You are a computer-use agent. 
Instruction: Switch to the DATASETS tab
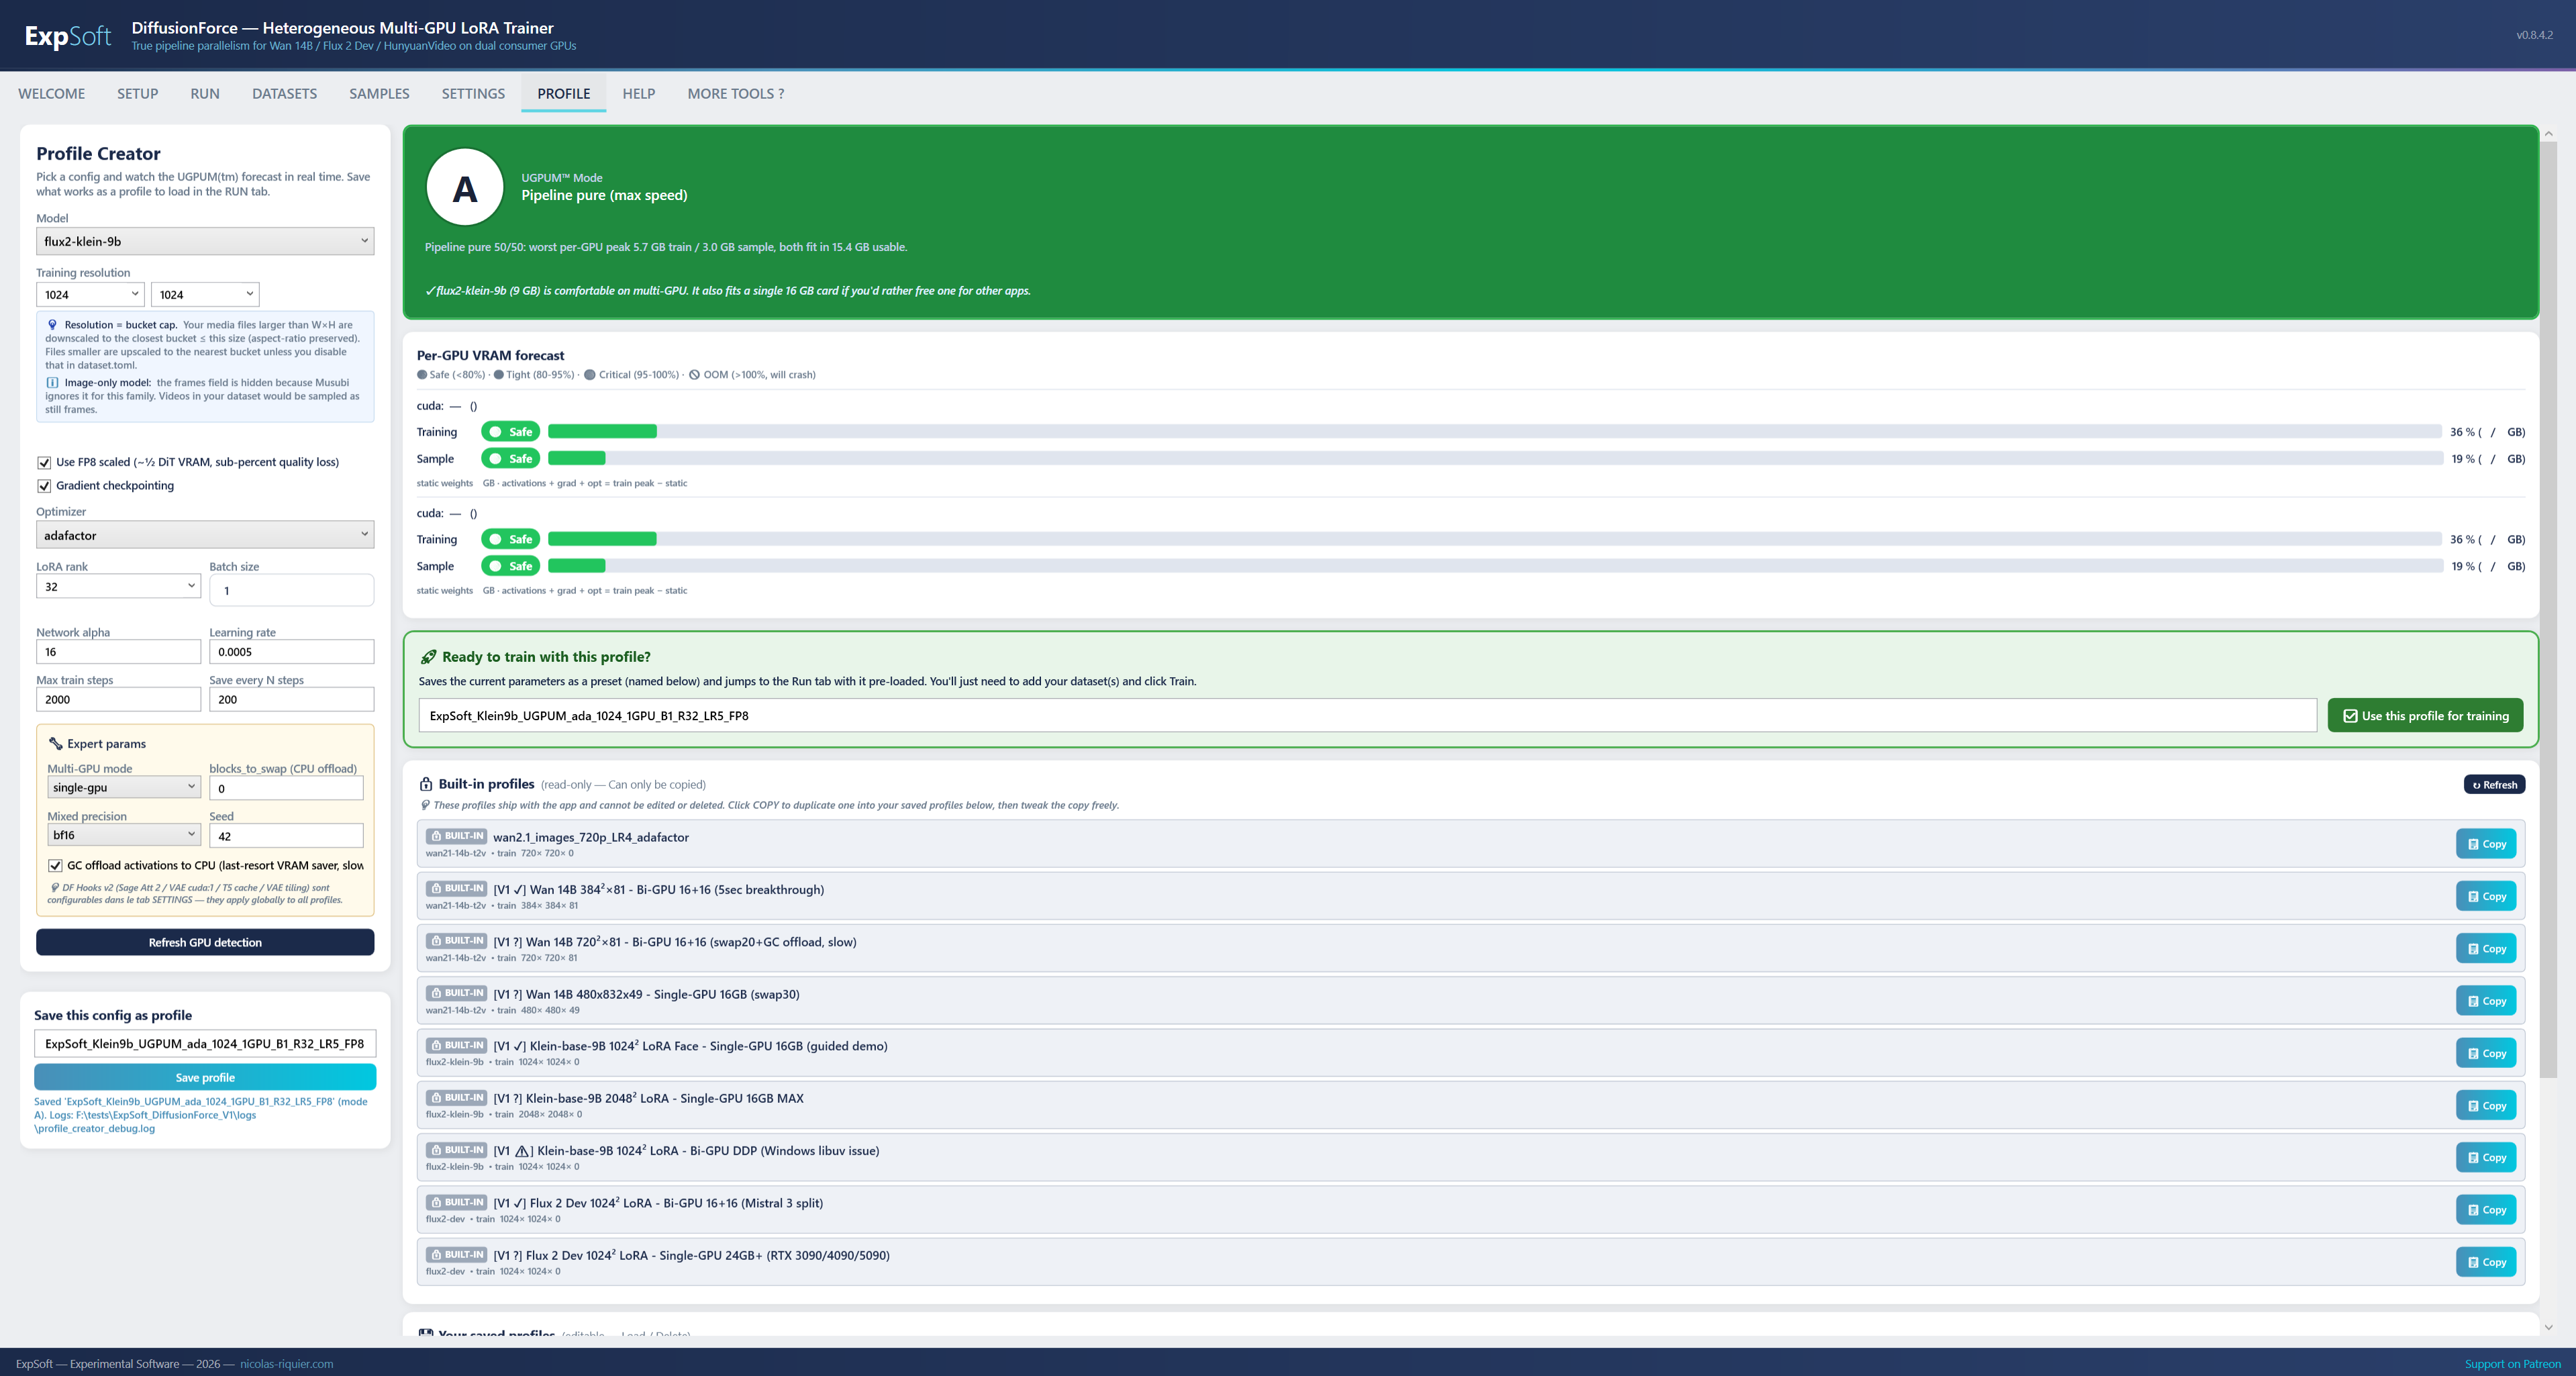[x=284, y=94]
